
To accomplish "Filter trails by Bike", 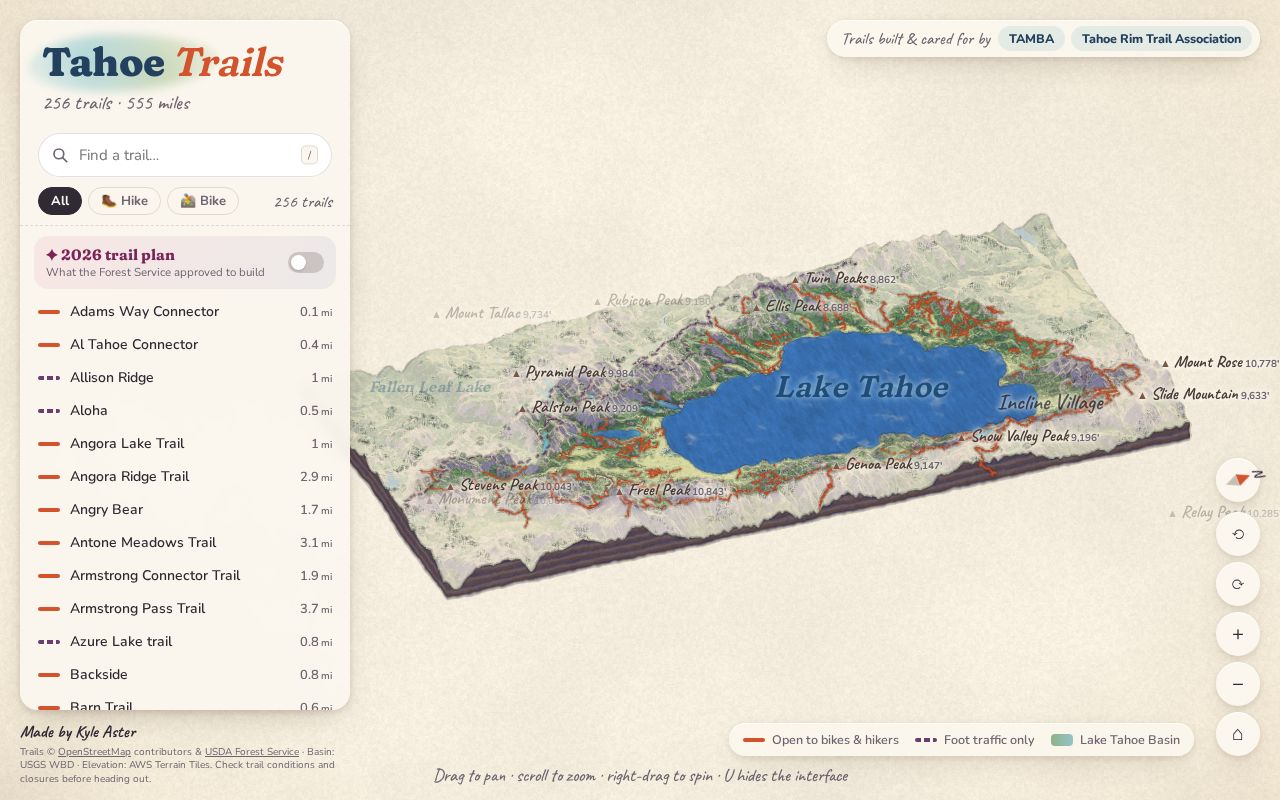I will (203, 201).
